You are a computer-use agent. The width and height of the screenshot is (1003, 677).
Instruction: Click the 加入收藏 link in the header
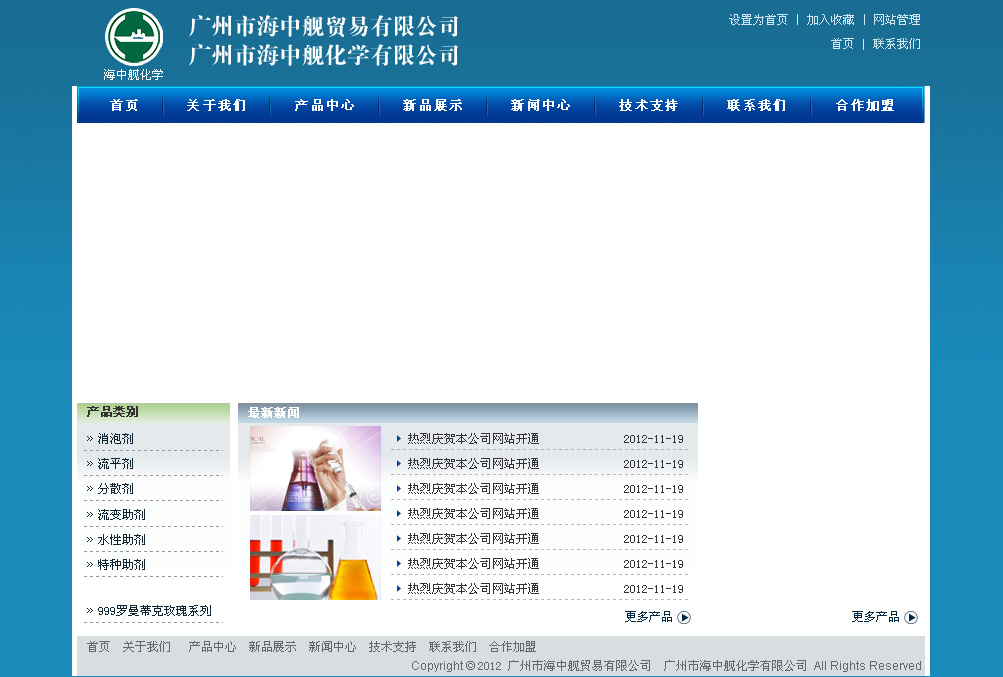(830, 20)
